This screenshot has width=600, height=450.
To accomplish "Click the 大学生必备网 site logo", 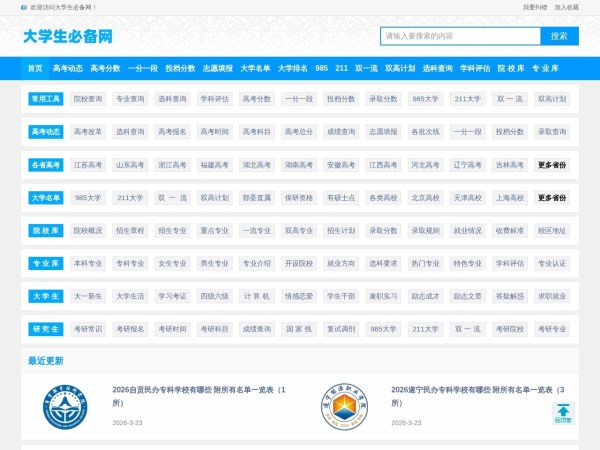I will (x=67, y=36).
